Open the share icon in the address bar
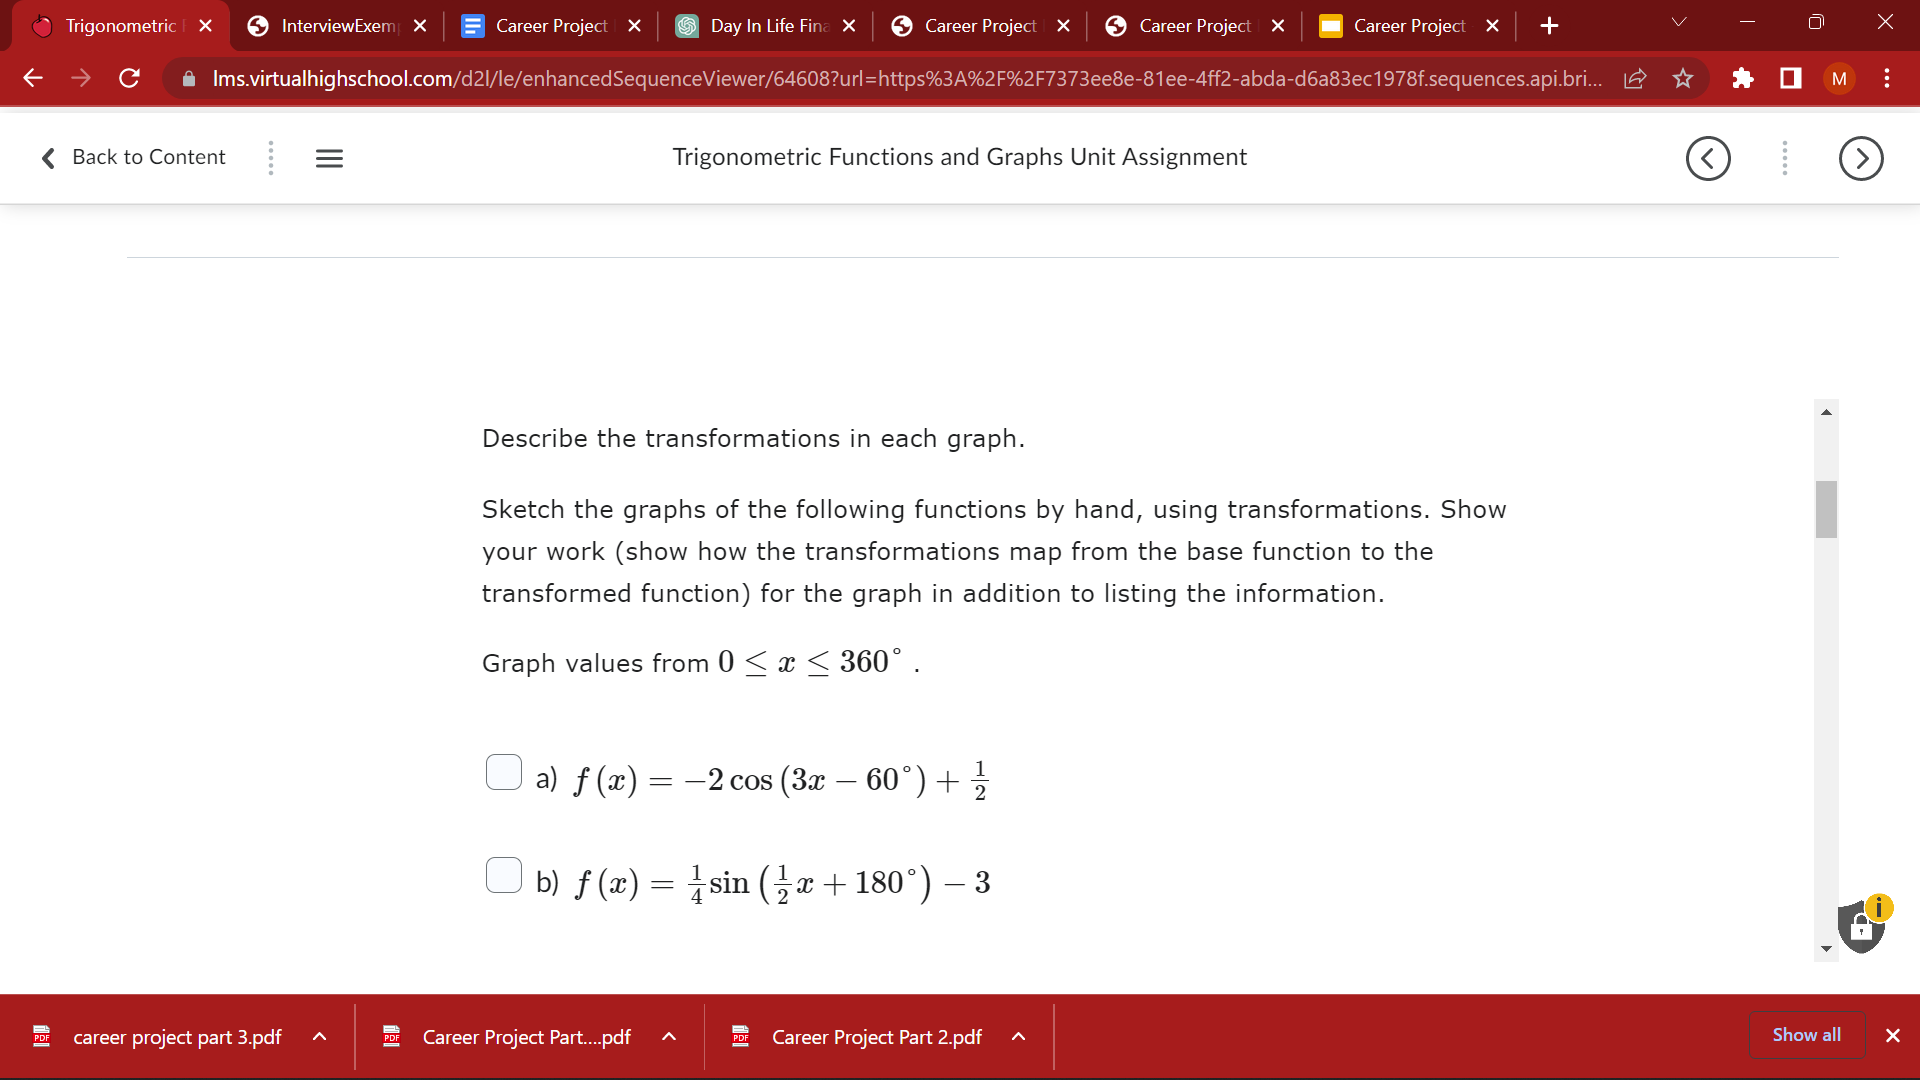The width and height of the screenshot is (1920, 1080). coord(1635,79)
